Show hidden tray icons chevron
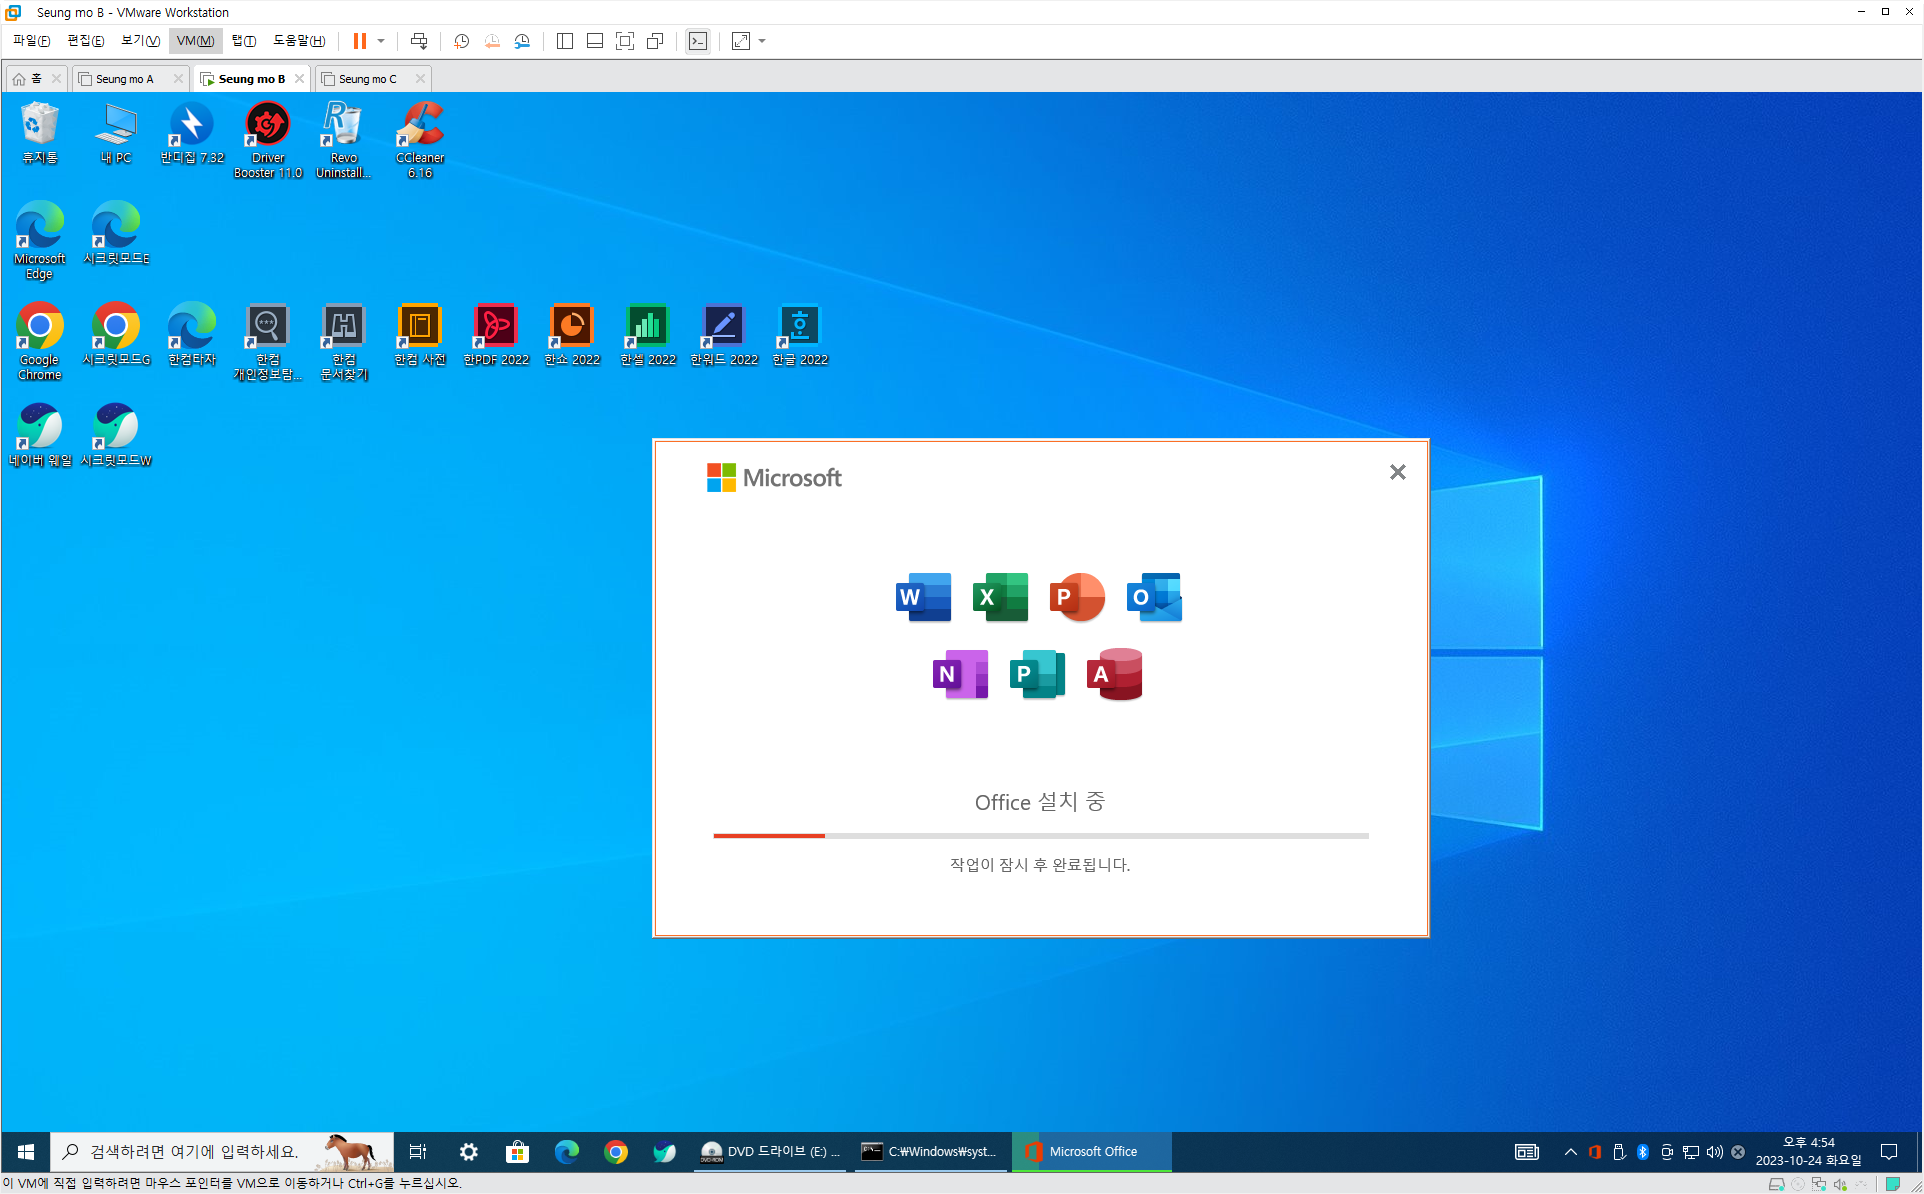The image size is (1924, 1194). coord(1570,1152)
